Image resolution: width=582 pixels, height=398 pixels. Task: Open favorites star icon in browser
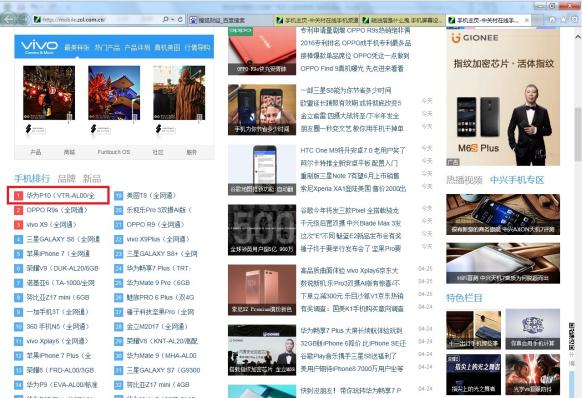pos(564,19)
